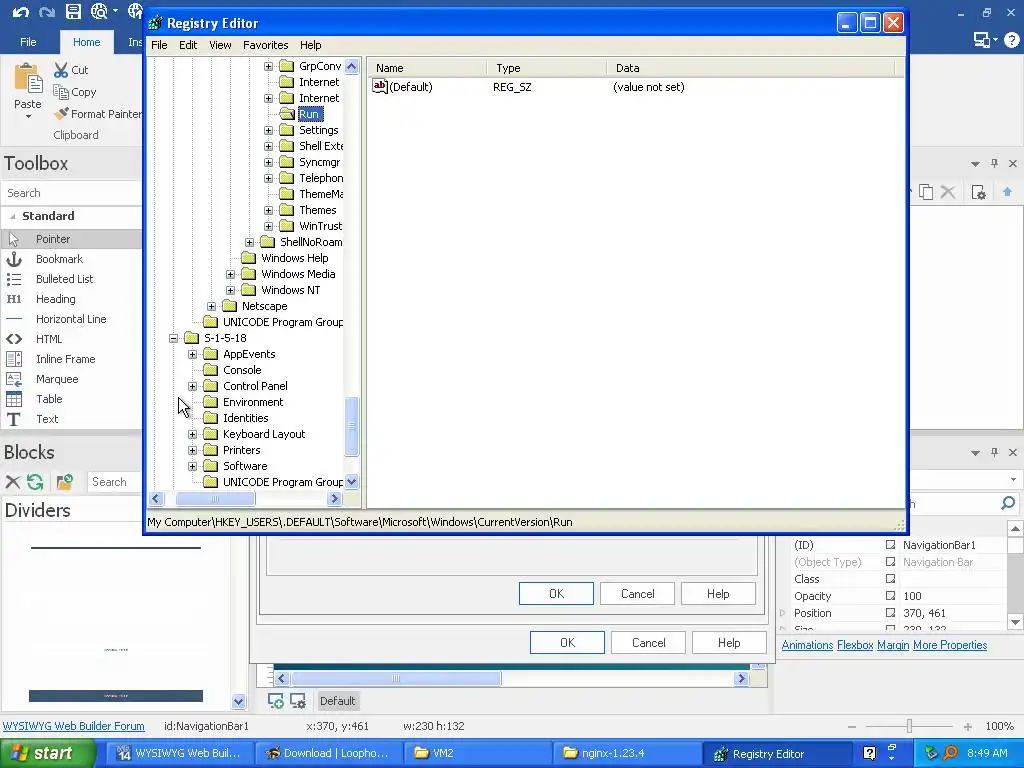Click the inner dialog Cancel button
This screenshot has width=1024, height=768.
pyautogui.click(x=637, y=594)
